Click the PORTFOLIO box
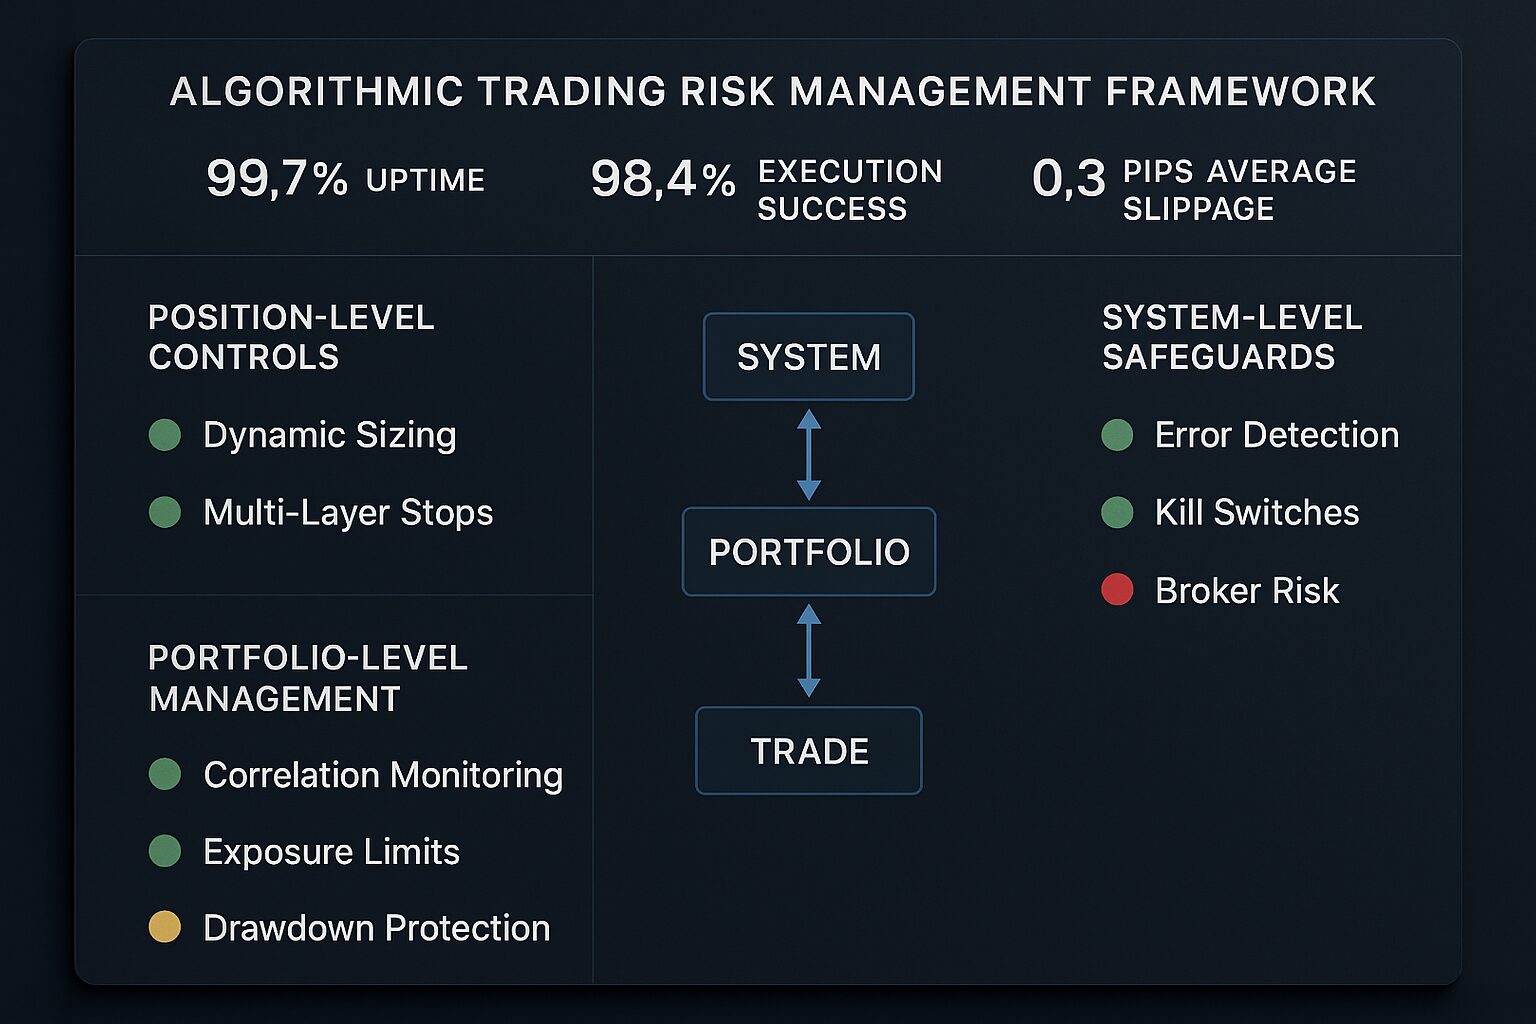This screenshot has height=1024, width=1536. pyautogui.click(x=809, y=552)
